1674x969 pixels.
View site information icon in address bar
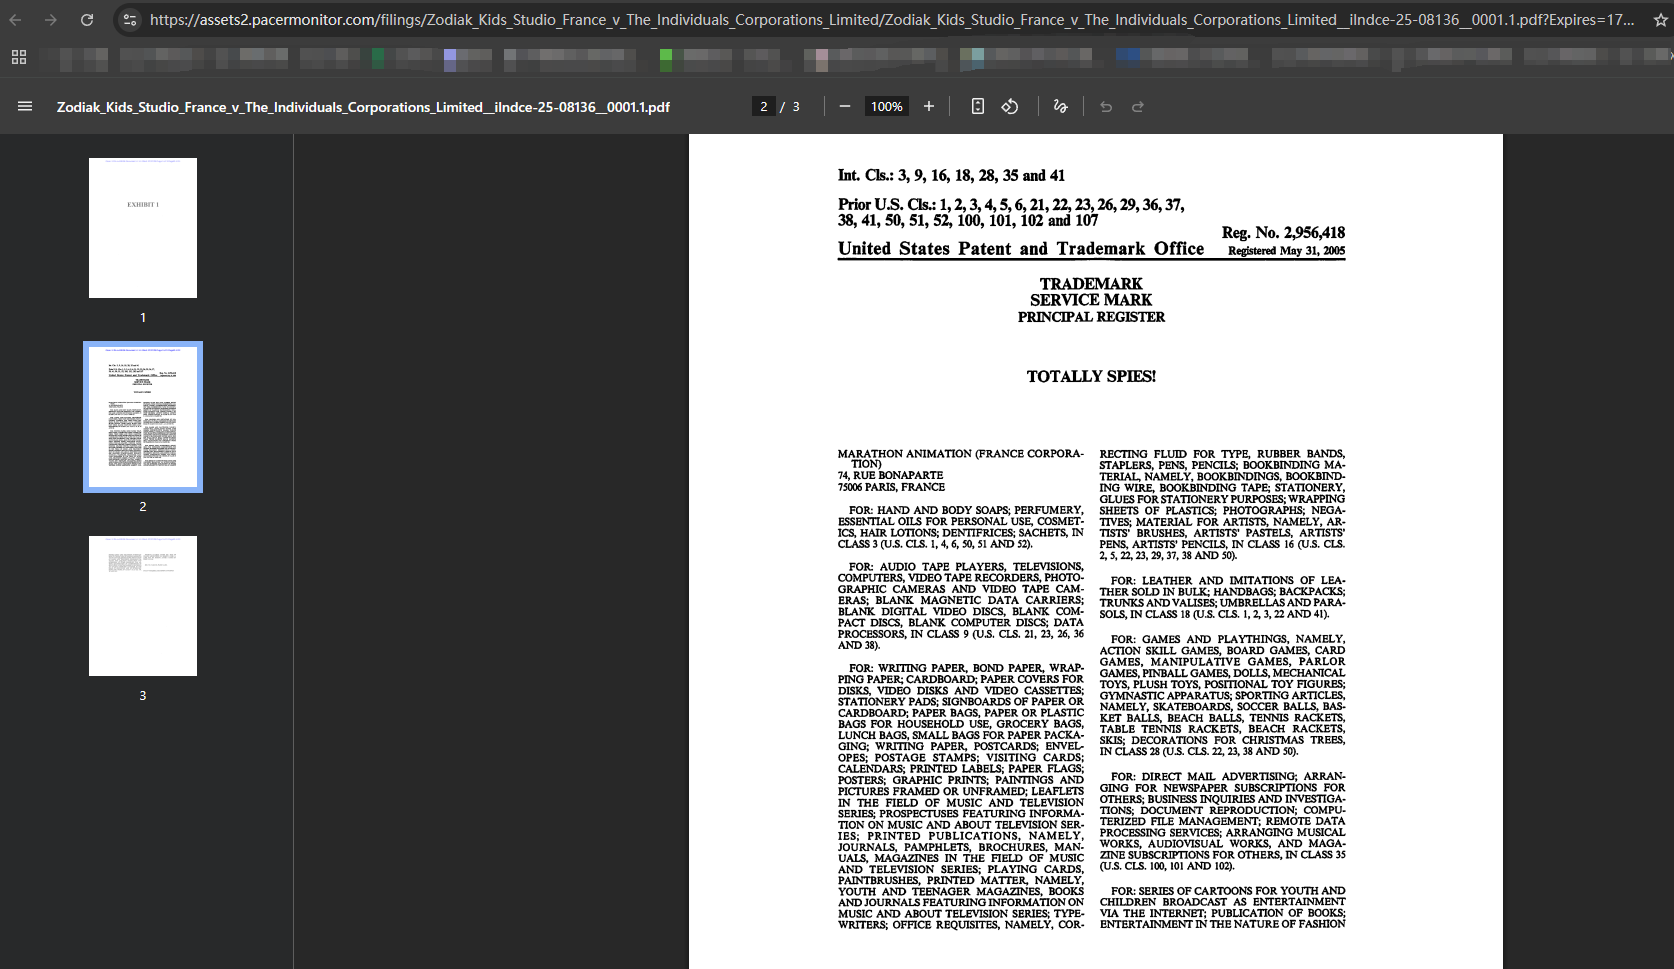(129, 20)
